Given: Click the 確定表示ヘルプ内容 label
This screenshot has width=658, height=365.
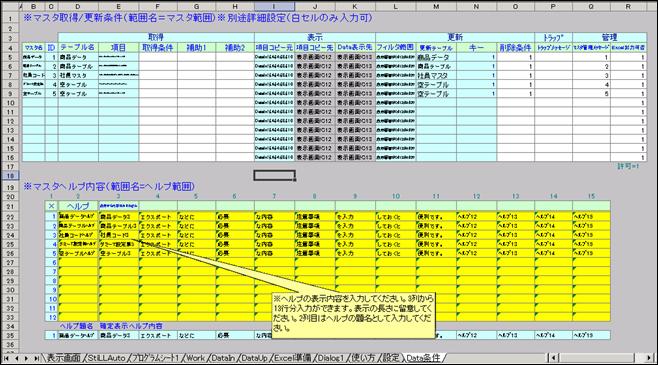Looking at the screenshot, I should [x=131, y=326].
